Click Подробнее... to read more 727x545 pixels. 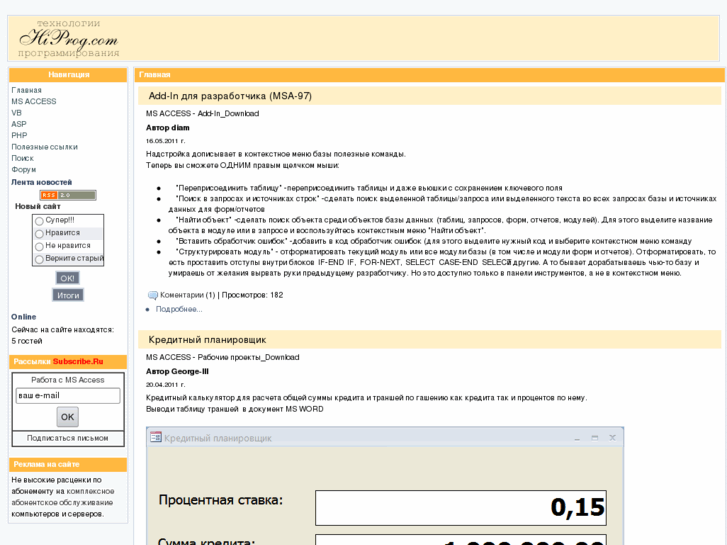point(179,309)
